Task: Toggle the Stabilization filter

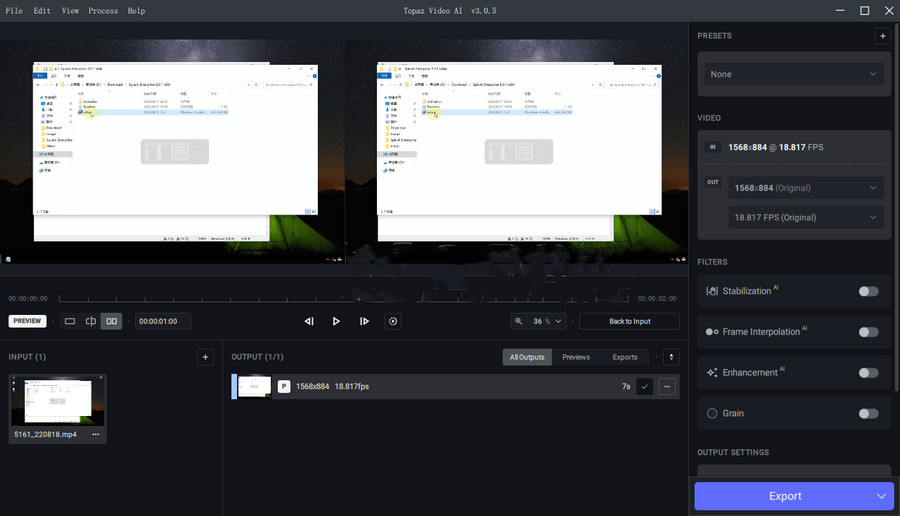Action: pyautogui.click(x=868, y=291)
